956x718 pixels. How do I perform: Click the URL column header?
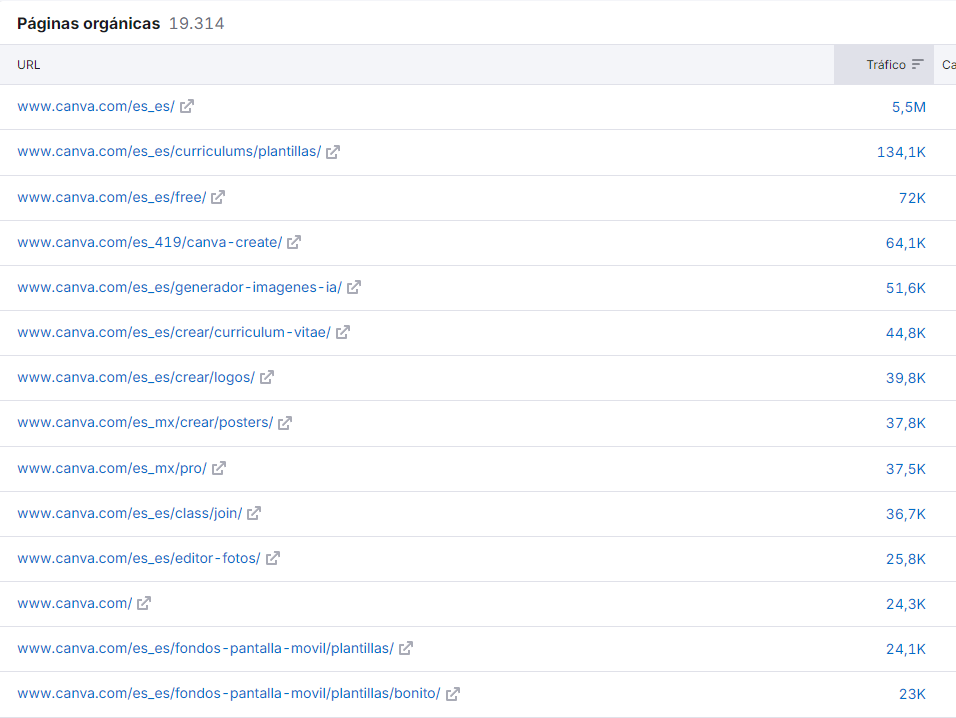tap(29, 65)
